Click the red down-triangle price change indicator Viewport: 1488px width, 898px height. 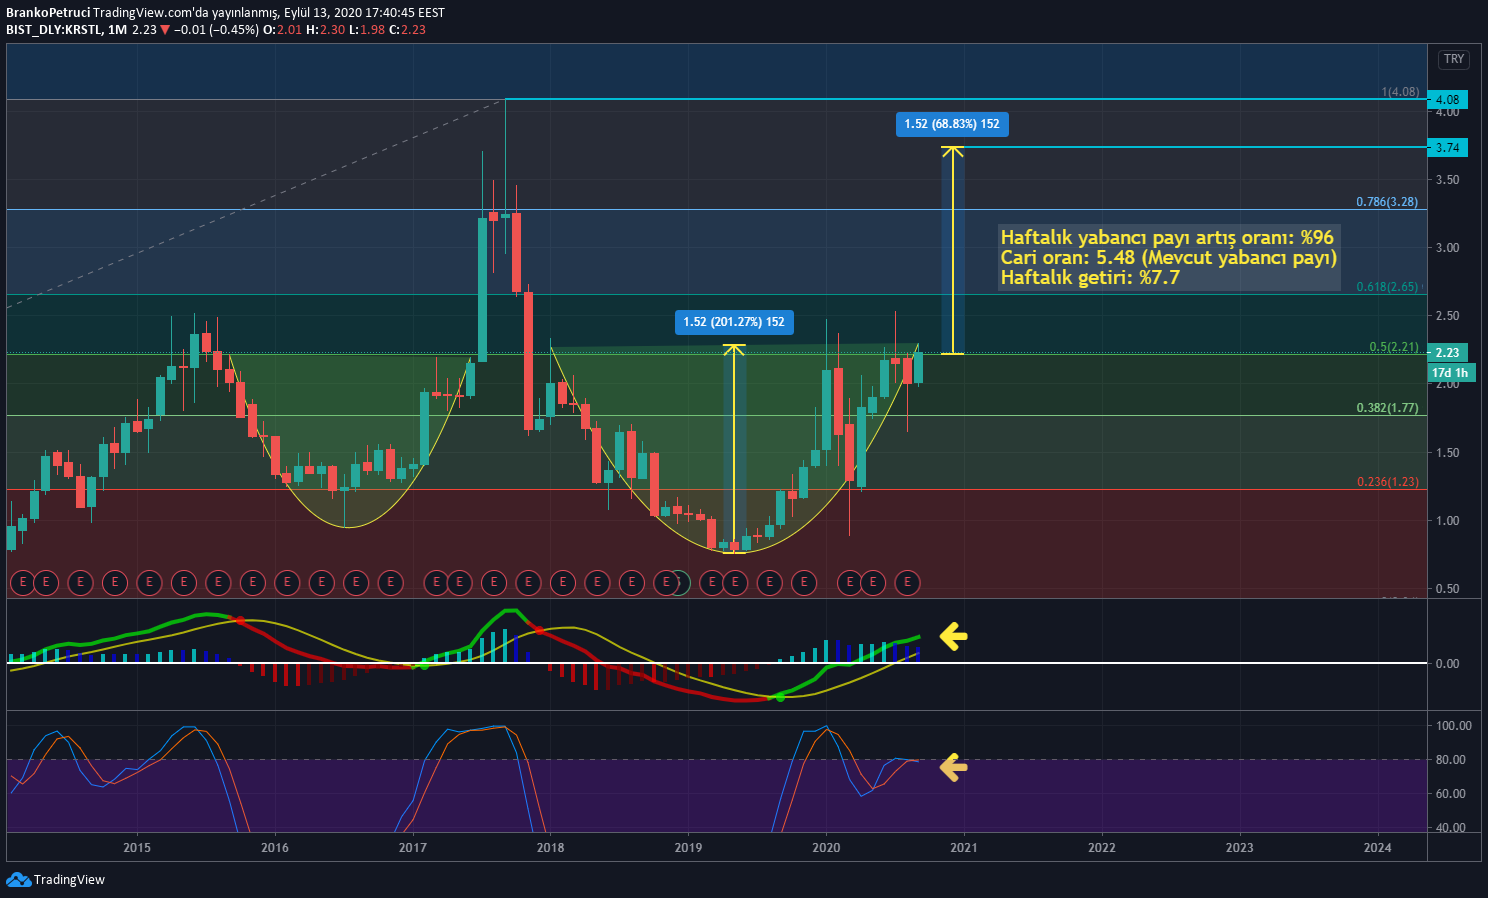pyautogui.click(x=165, y=30)
